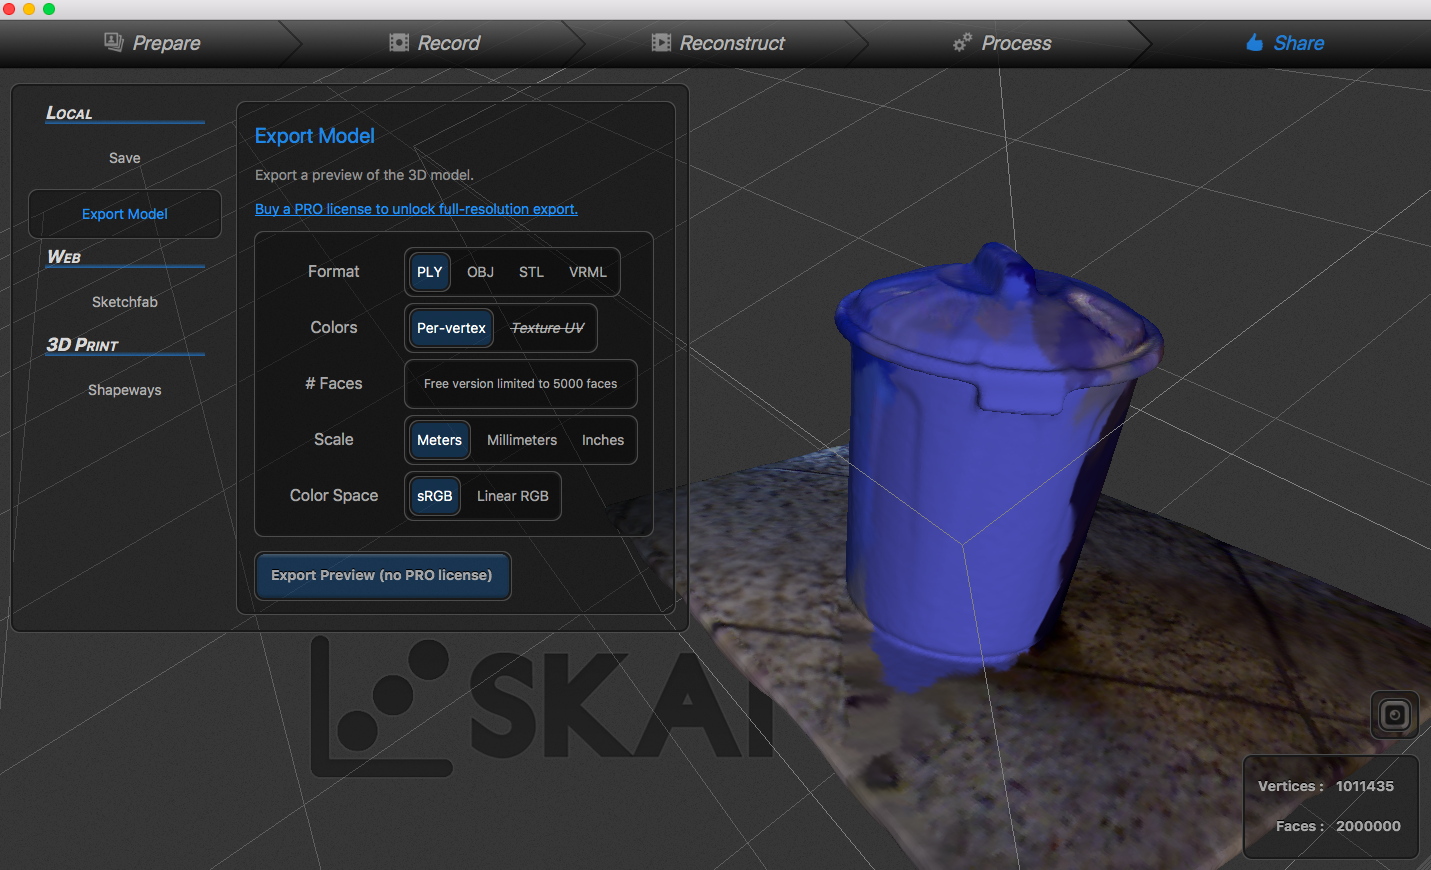Select the Share tab label
This screenshot has width=1431, height=870.
(x=1299, y=43)
